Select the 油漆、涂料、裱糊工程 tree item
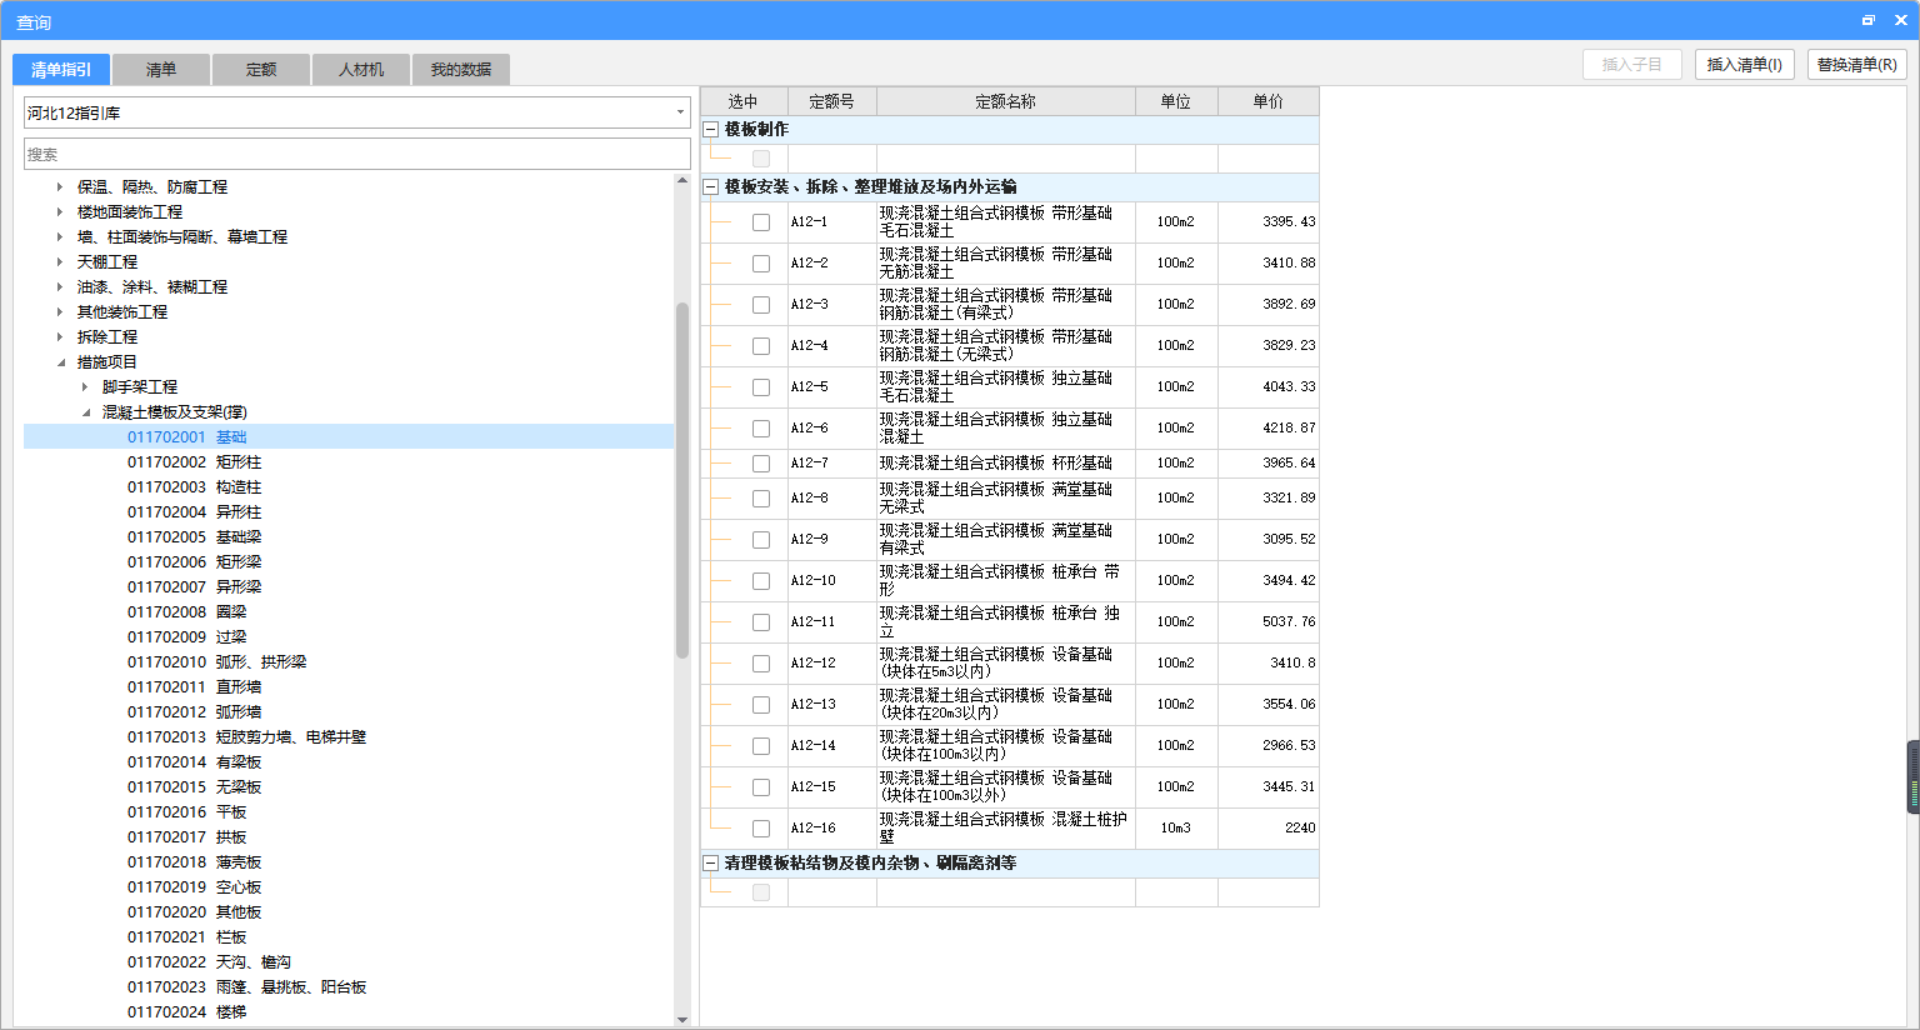 152,287
